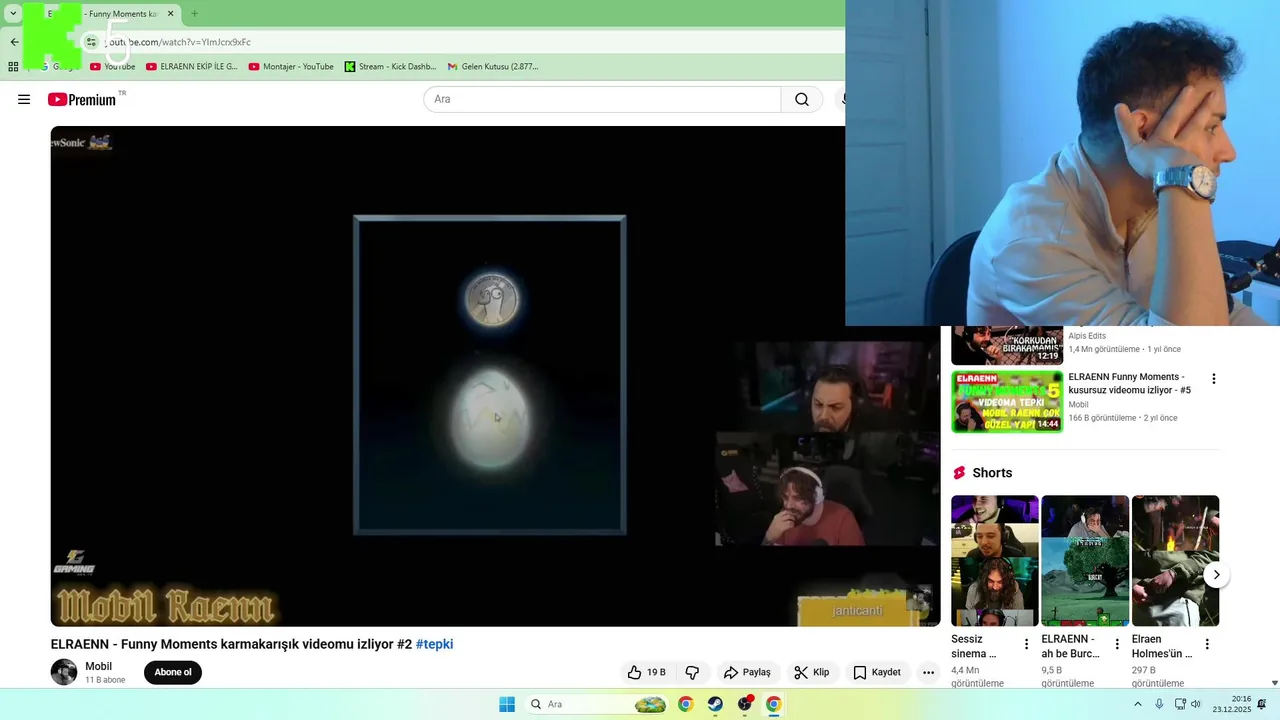Viewport: 1280px width, 720px height.
Task: Open the Mobil channel name link
Action: point(98,666)
